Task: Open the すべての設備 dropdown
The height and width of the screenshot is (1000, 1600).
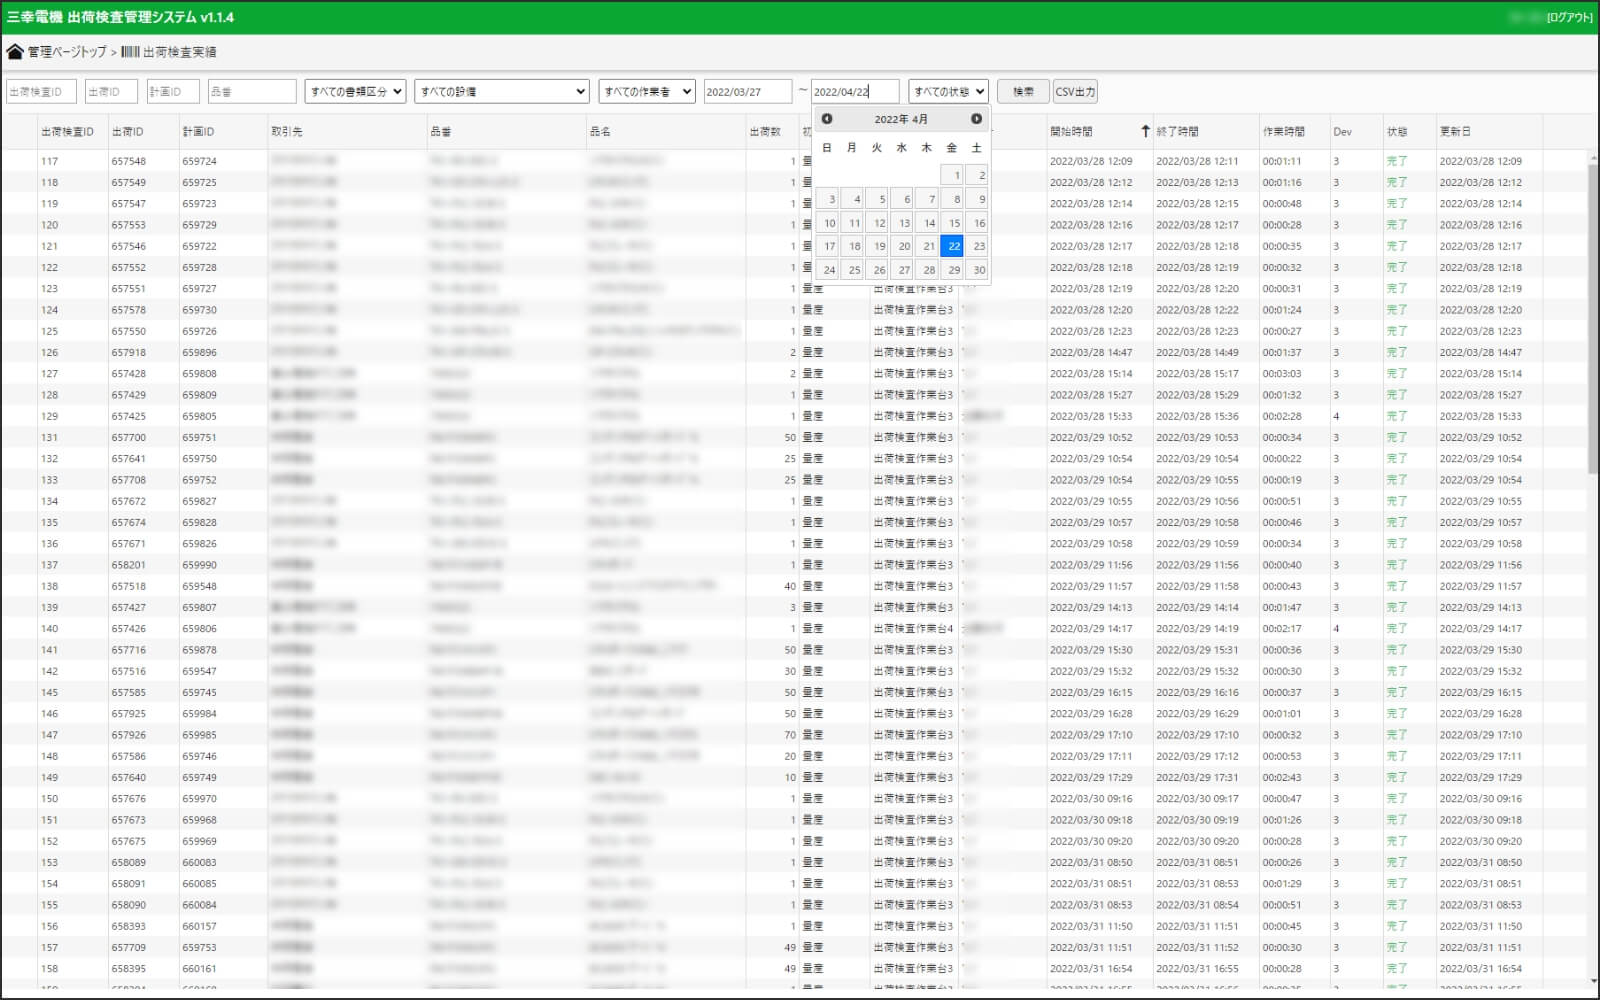Action: [x=502, y=91]
